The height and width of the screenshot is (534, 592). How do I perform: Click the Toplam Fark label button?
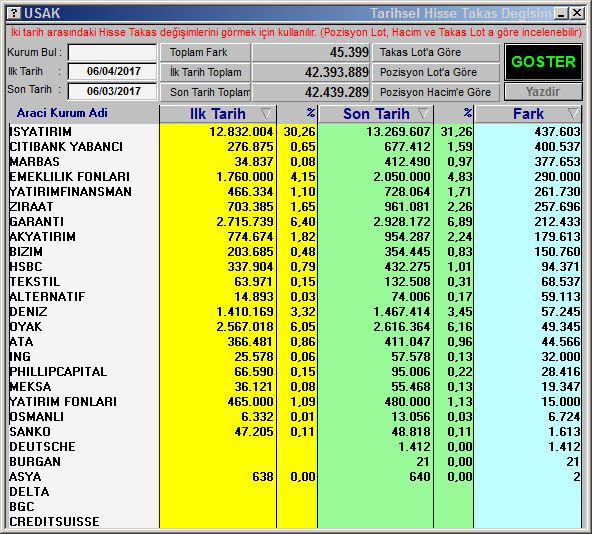pyautogui.click(x=205, y=52)
